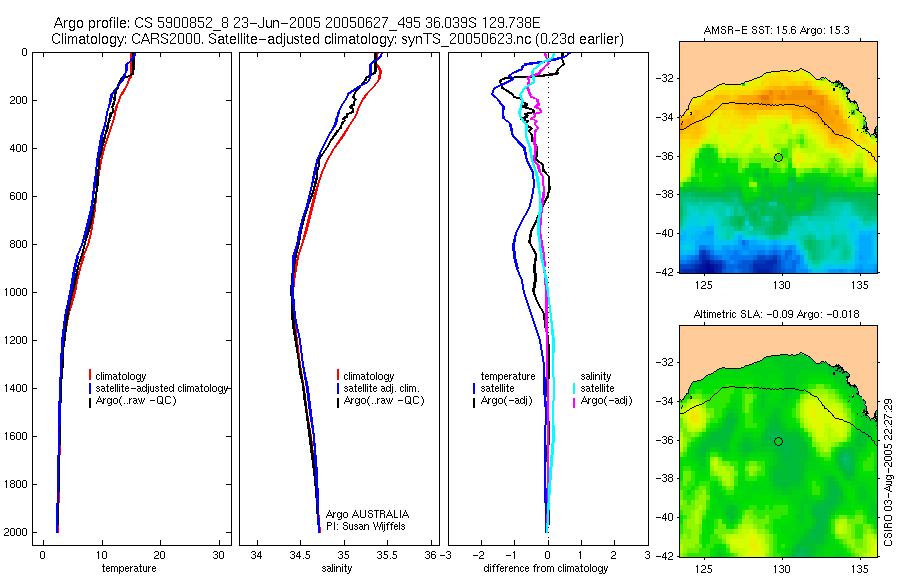
Task: Click the Altimetric SLA map title
Action: [x=777, y=314]
